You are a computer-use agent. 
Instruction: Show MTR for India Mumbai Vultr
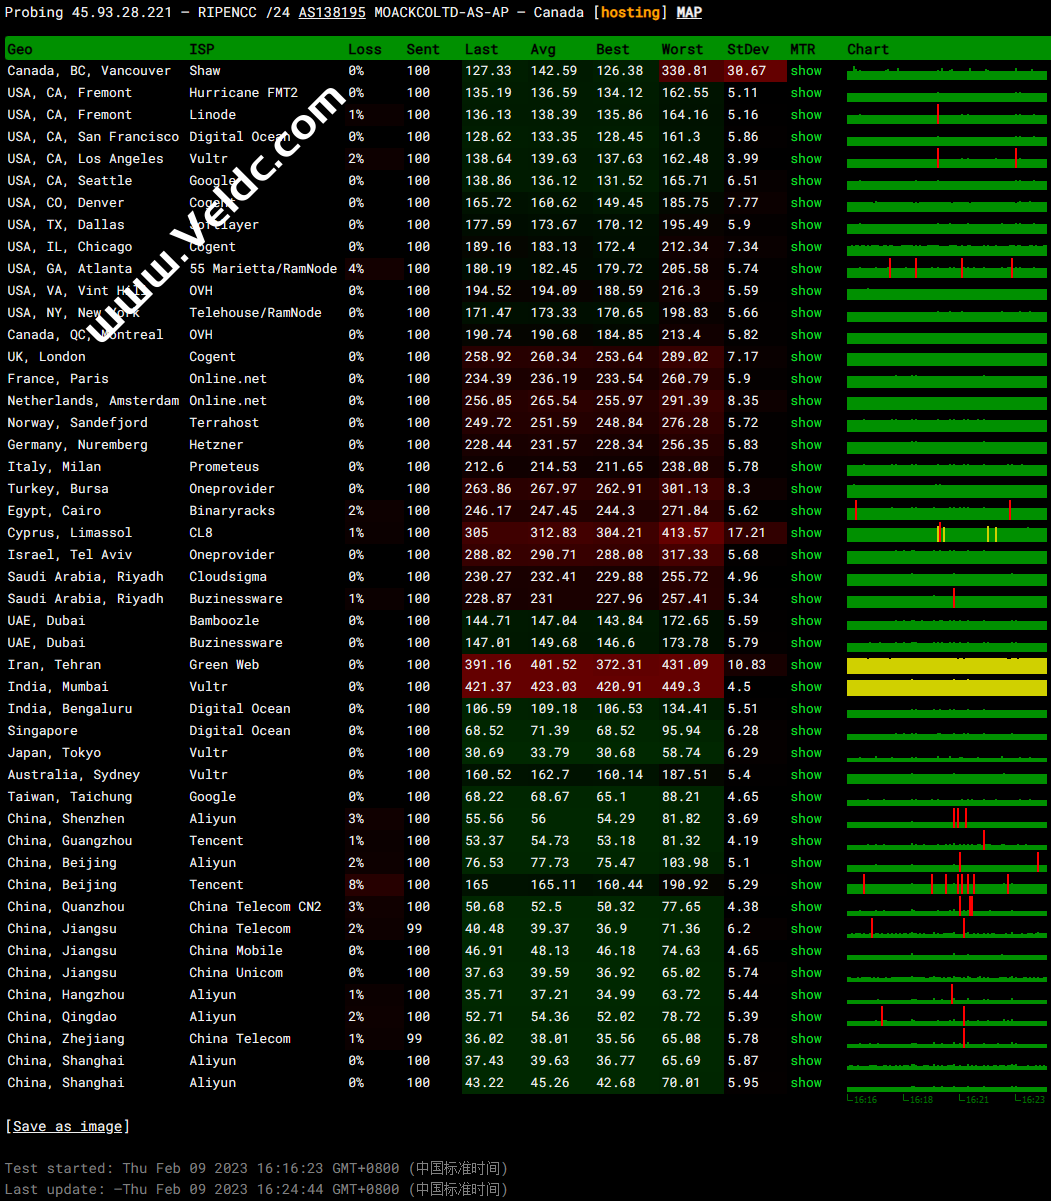(806, 687)
